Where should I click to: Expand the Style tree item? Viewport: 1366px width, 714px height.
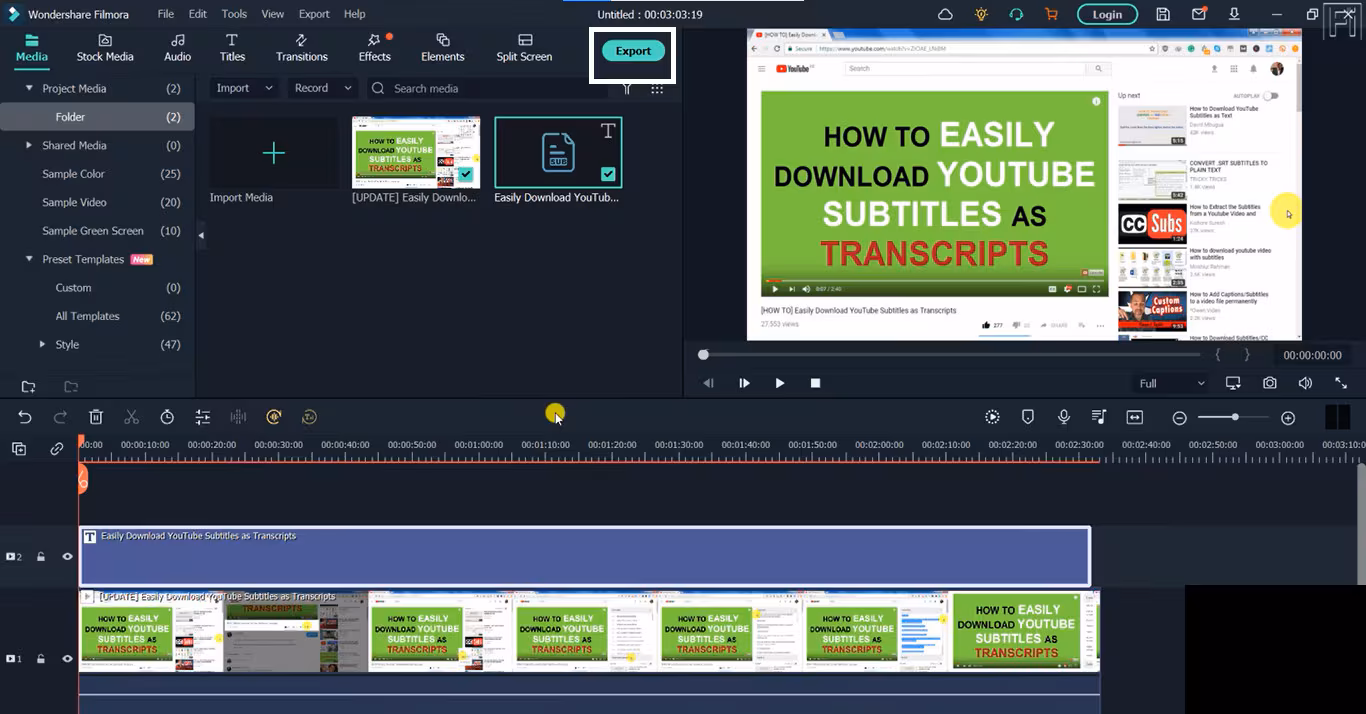[x=42, y=344]
